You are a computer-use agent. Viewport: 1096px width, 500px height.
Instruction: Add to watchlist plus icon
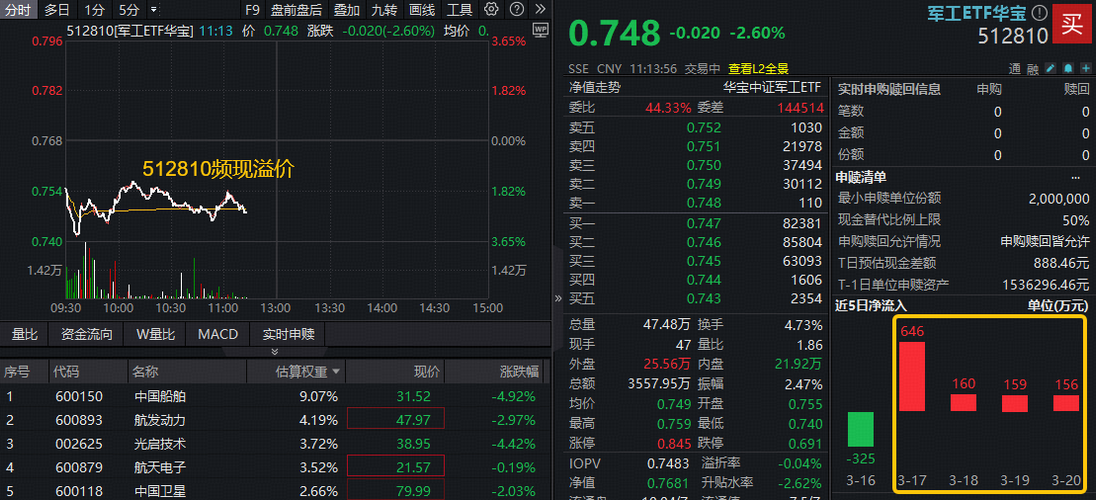click(1085, 69)
